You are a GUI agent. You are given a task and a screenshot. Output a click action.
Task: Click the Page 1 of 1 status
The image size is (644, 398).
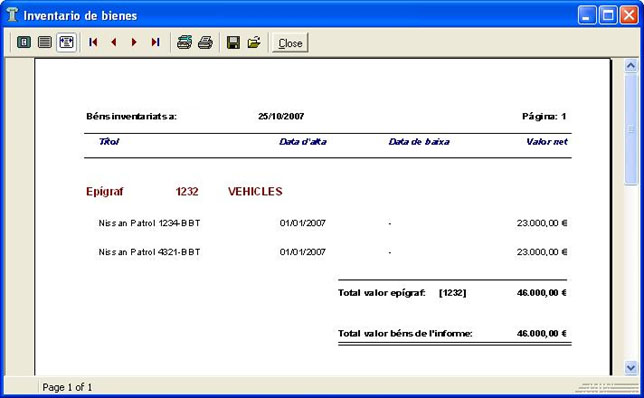[67, 387]
